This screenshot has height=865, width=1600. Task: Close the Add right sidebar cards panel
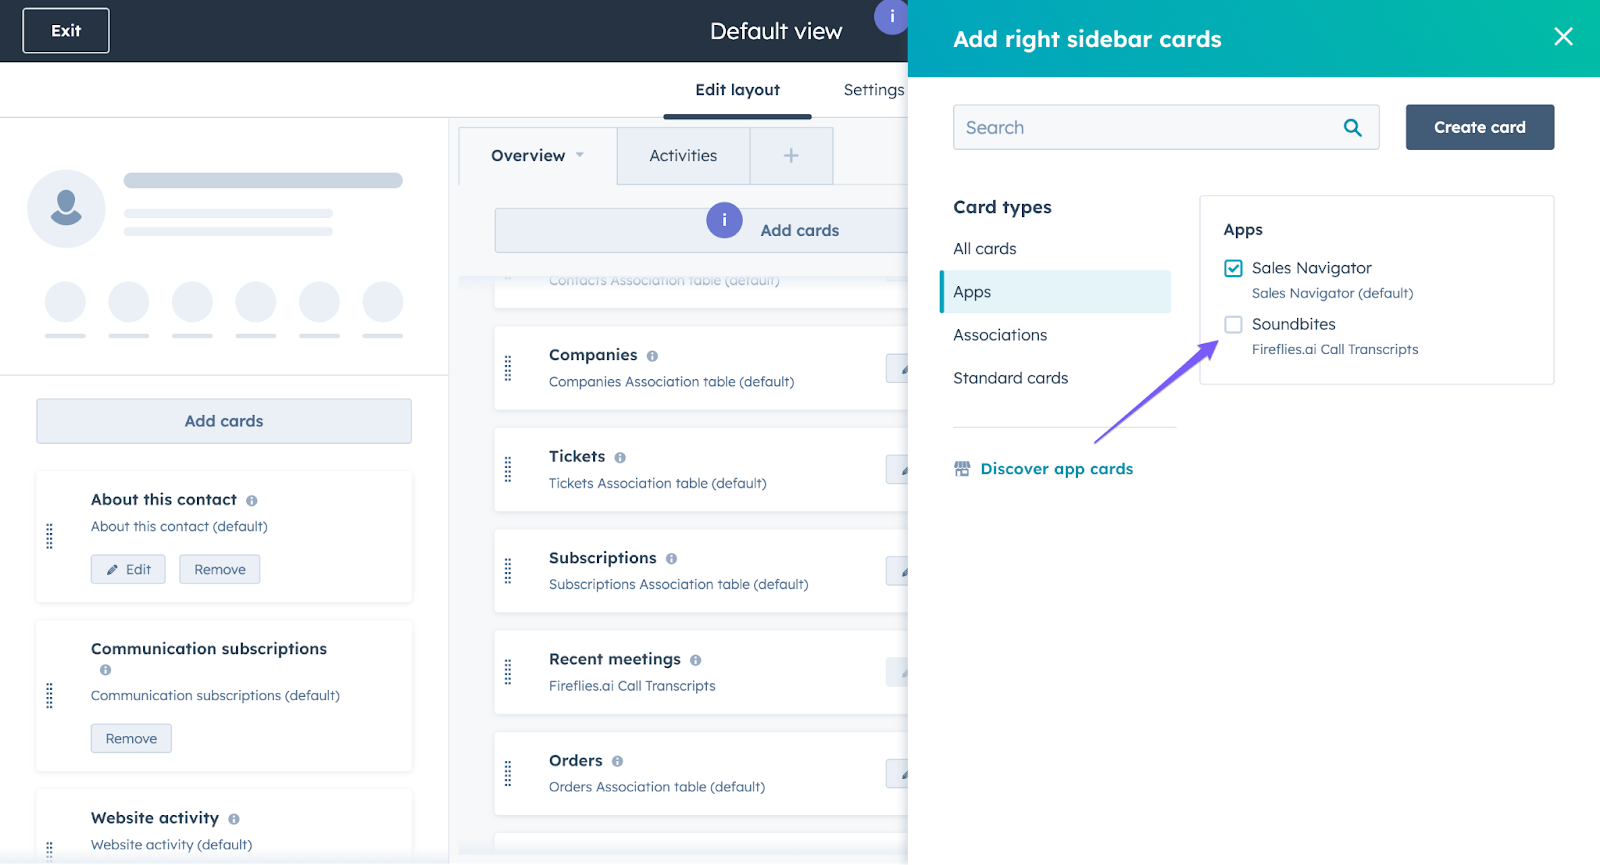tap(1563, 37)
